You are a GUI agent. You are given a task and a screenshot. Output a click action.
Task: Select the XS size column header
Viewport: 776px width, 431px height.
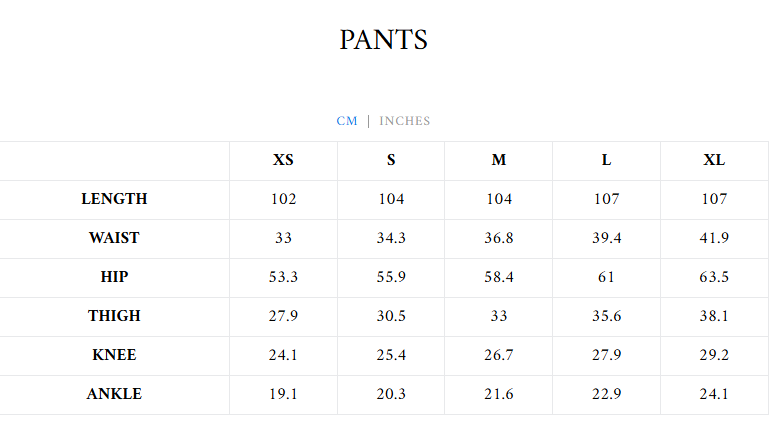coord(283,160)
